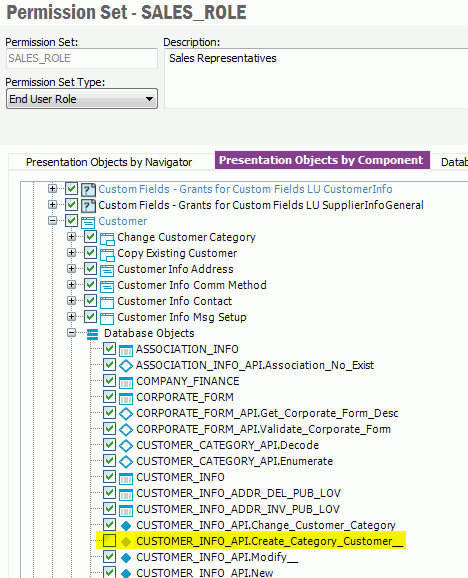Uncheck the Customer Info Contact checkbox
Screen dimensions: 468x578
tap(90, 301)
